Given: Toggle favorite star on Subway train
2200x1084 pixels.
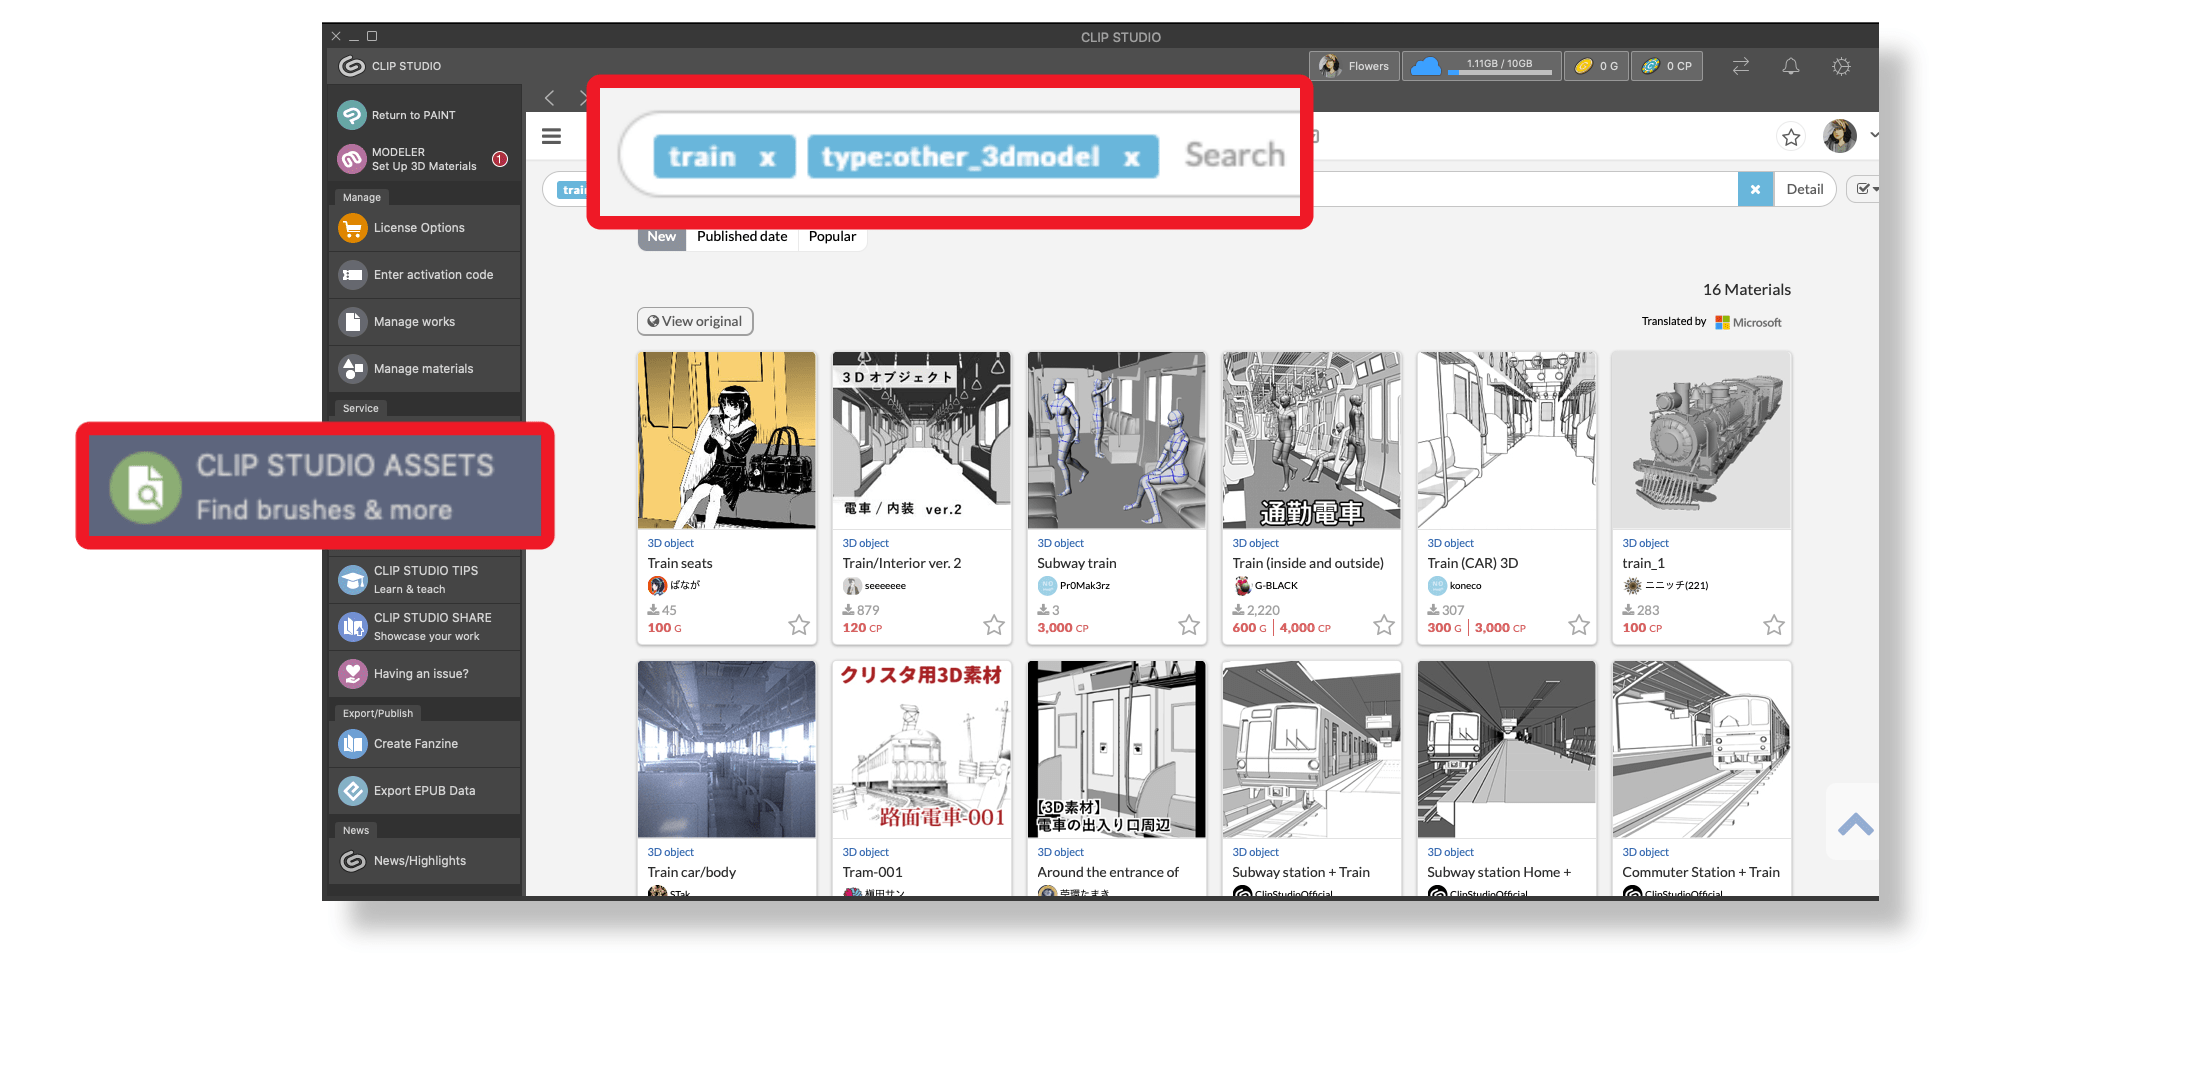Looking at the screenshot, I should 1188,625.
